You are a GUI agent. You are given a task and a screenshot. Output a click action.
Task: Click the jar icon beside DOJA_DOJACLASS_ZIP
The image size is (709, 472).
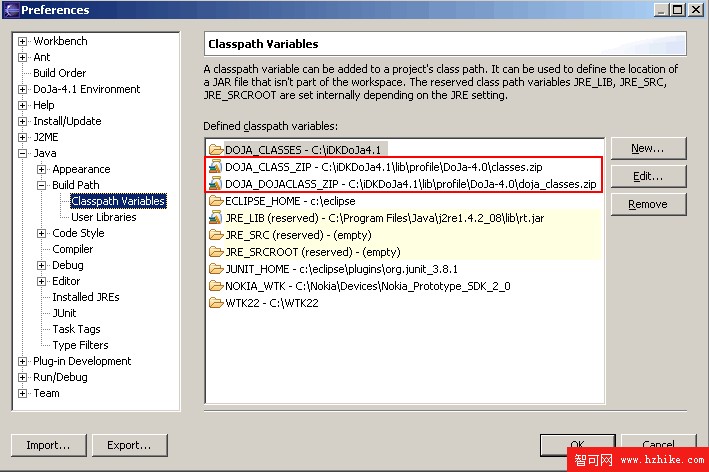pos(216,184)
